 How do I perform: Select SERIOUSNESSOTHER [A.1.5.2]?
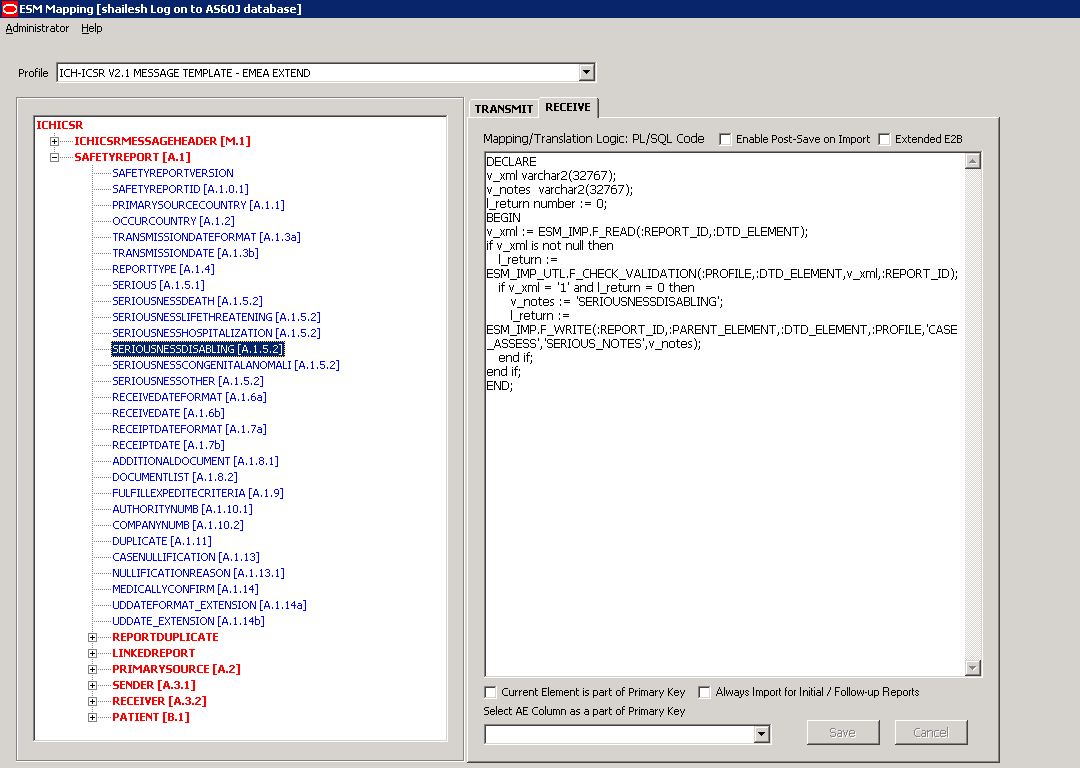(187, 381)
